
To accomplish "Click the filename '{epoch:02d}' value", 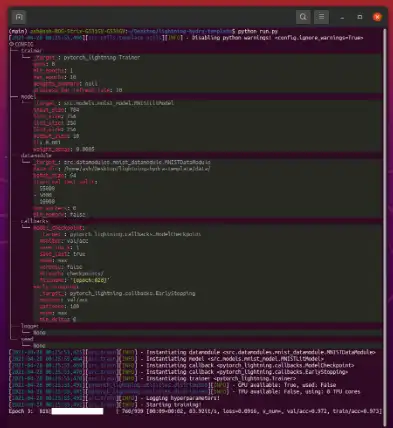I will point(90,280).
